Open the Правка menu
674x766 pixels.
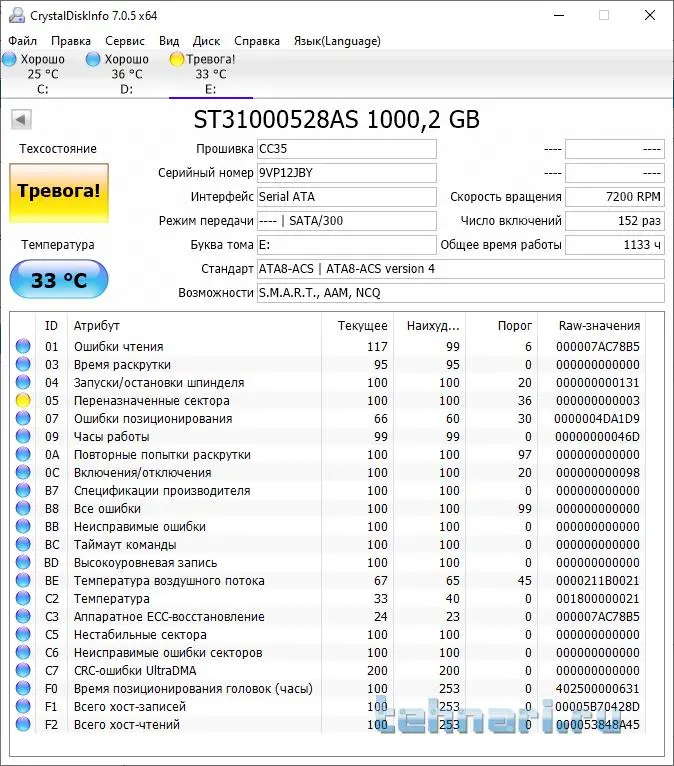pos(71,41)
